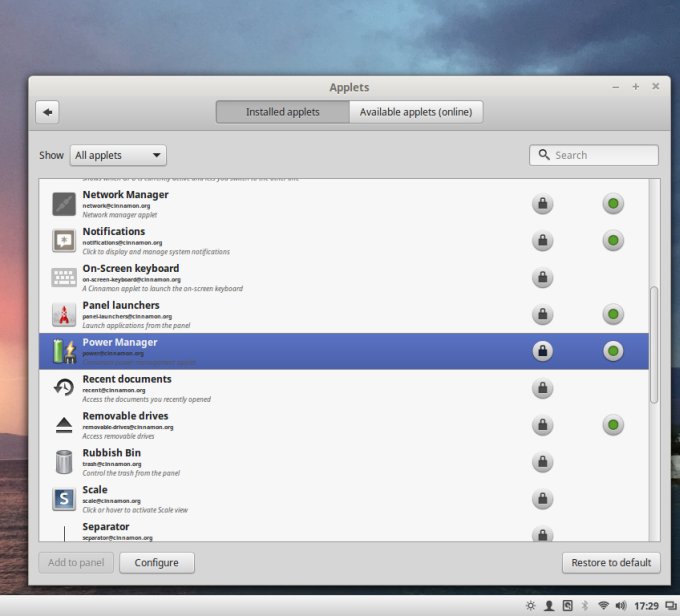Click the lock icon in Scale row
680x616 pixels.
tap(543, 498)
